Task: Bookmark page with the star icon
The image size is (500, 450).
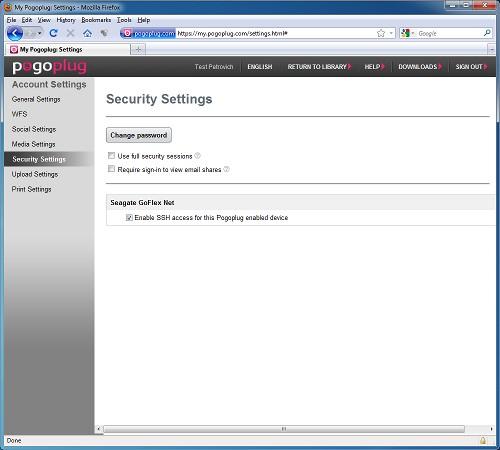Action: click(x=381, y=33)
